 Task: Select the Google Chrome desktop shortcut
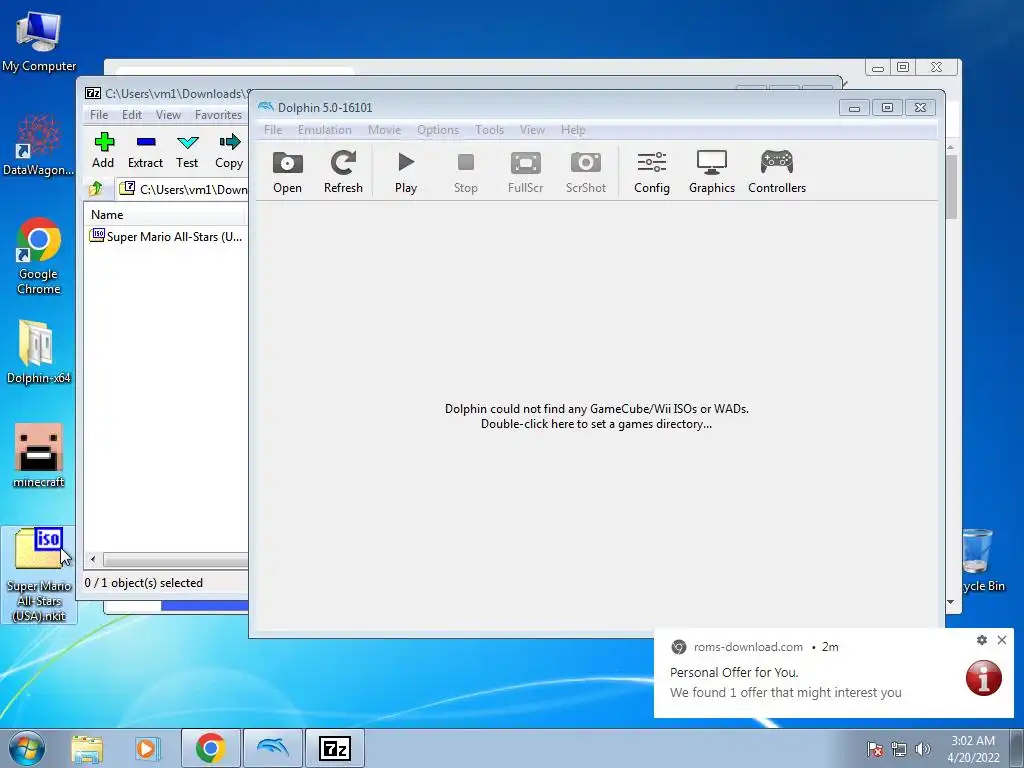click(39, 255)
